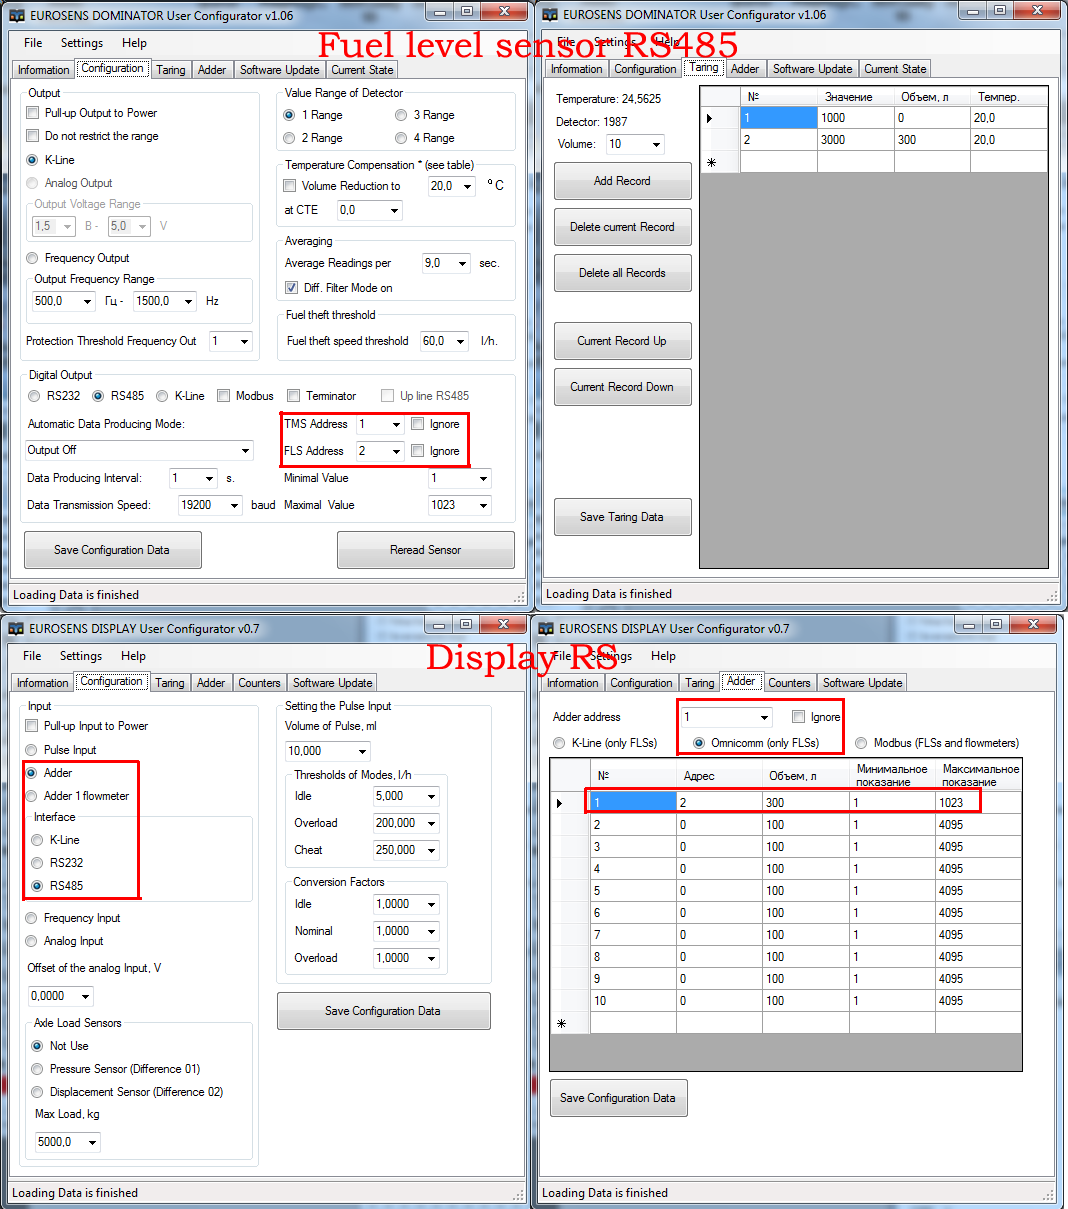Open the Counters tab beside the selected Adder tab
The image size is (1068, 1209).
[x=789, y=683]
